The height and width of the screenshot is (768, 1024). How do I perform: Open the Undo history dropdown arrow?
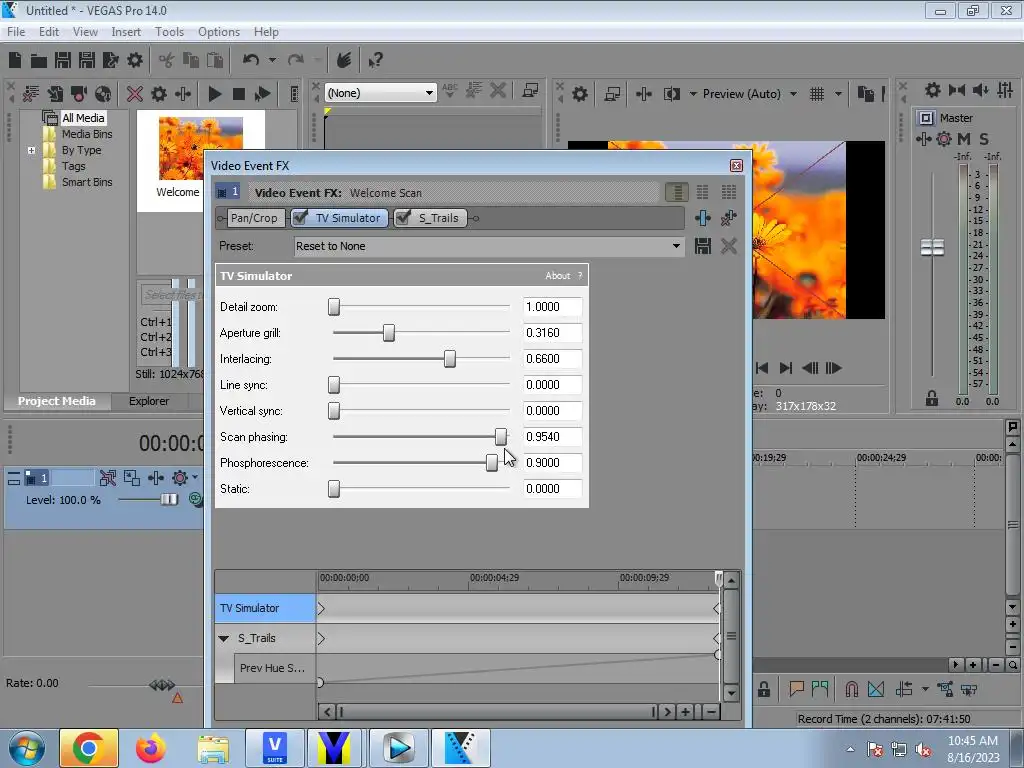click(x=272, y=60)
